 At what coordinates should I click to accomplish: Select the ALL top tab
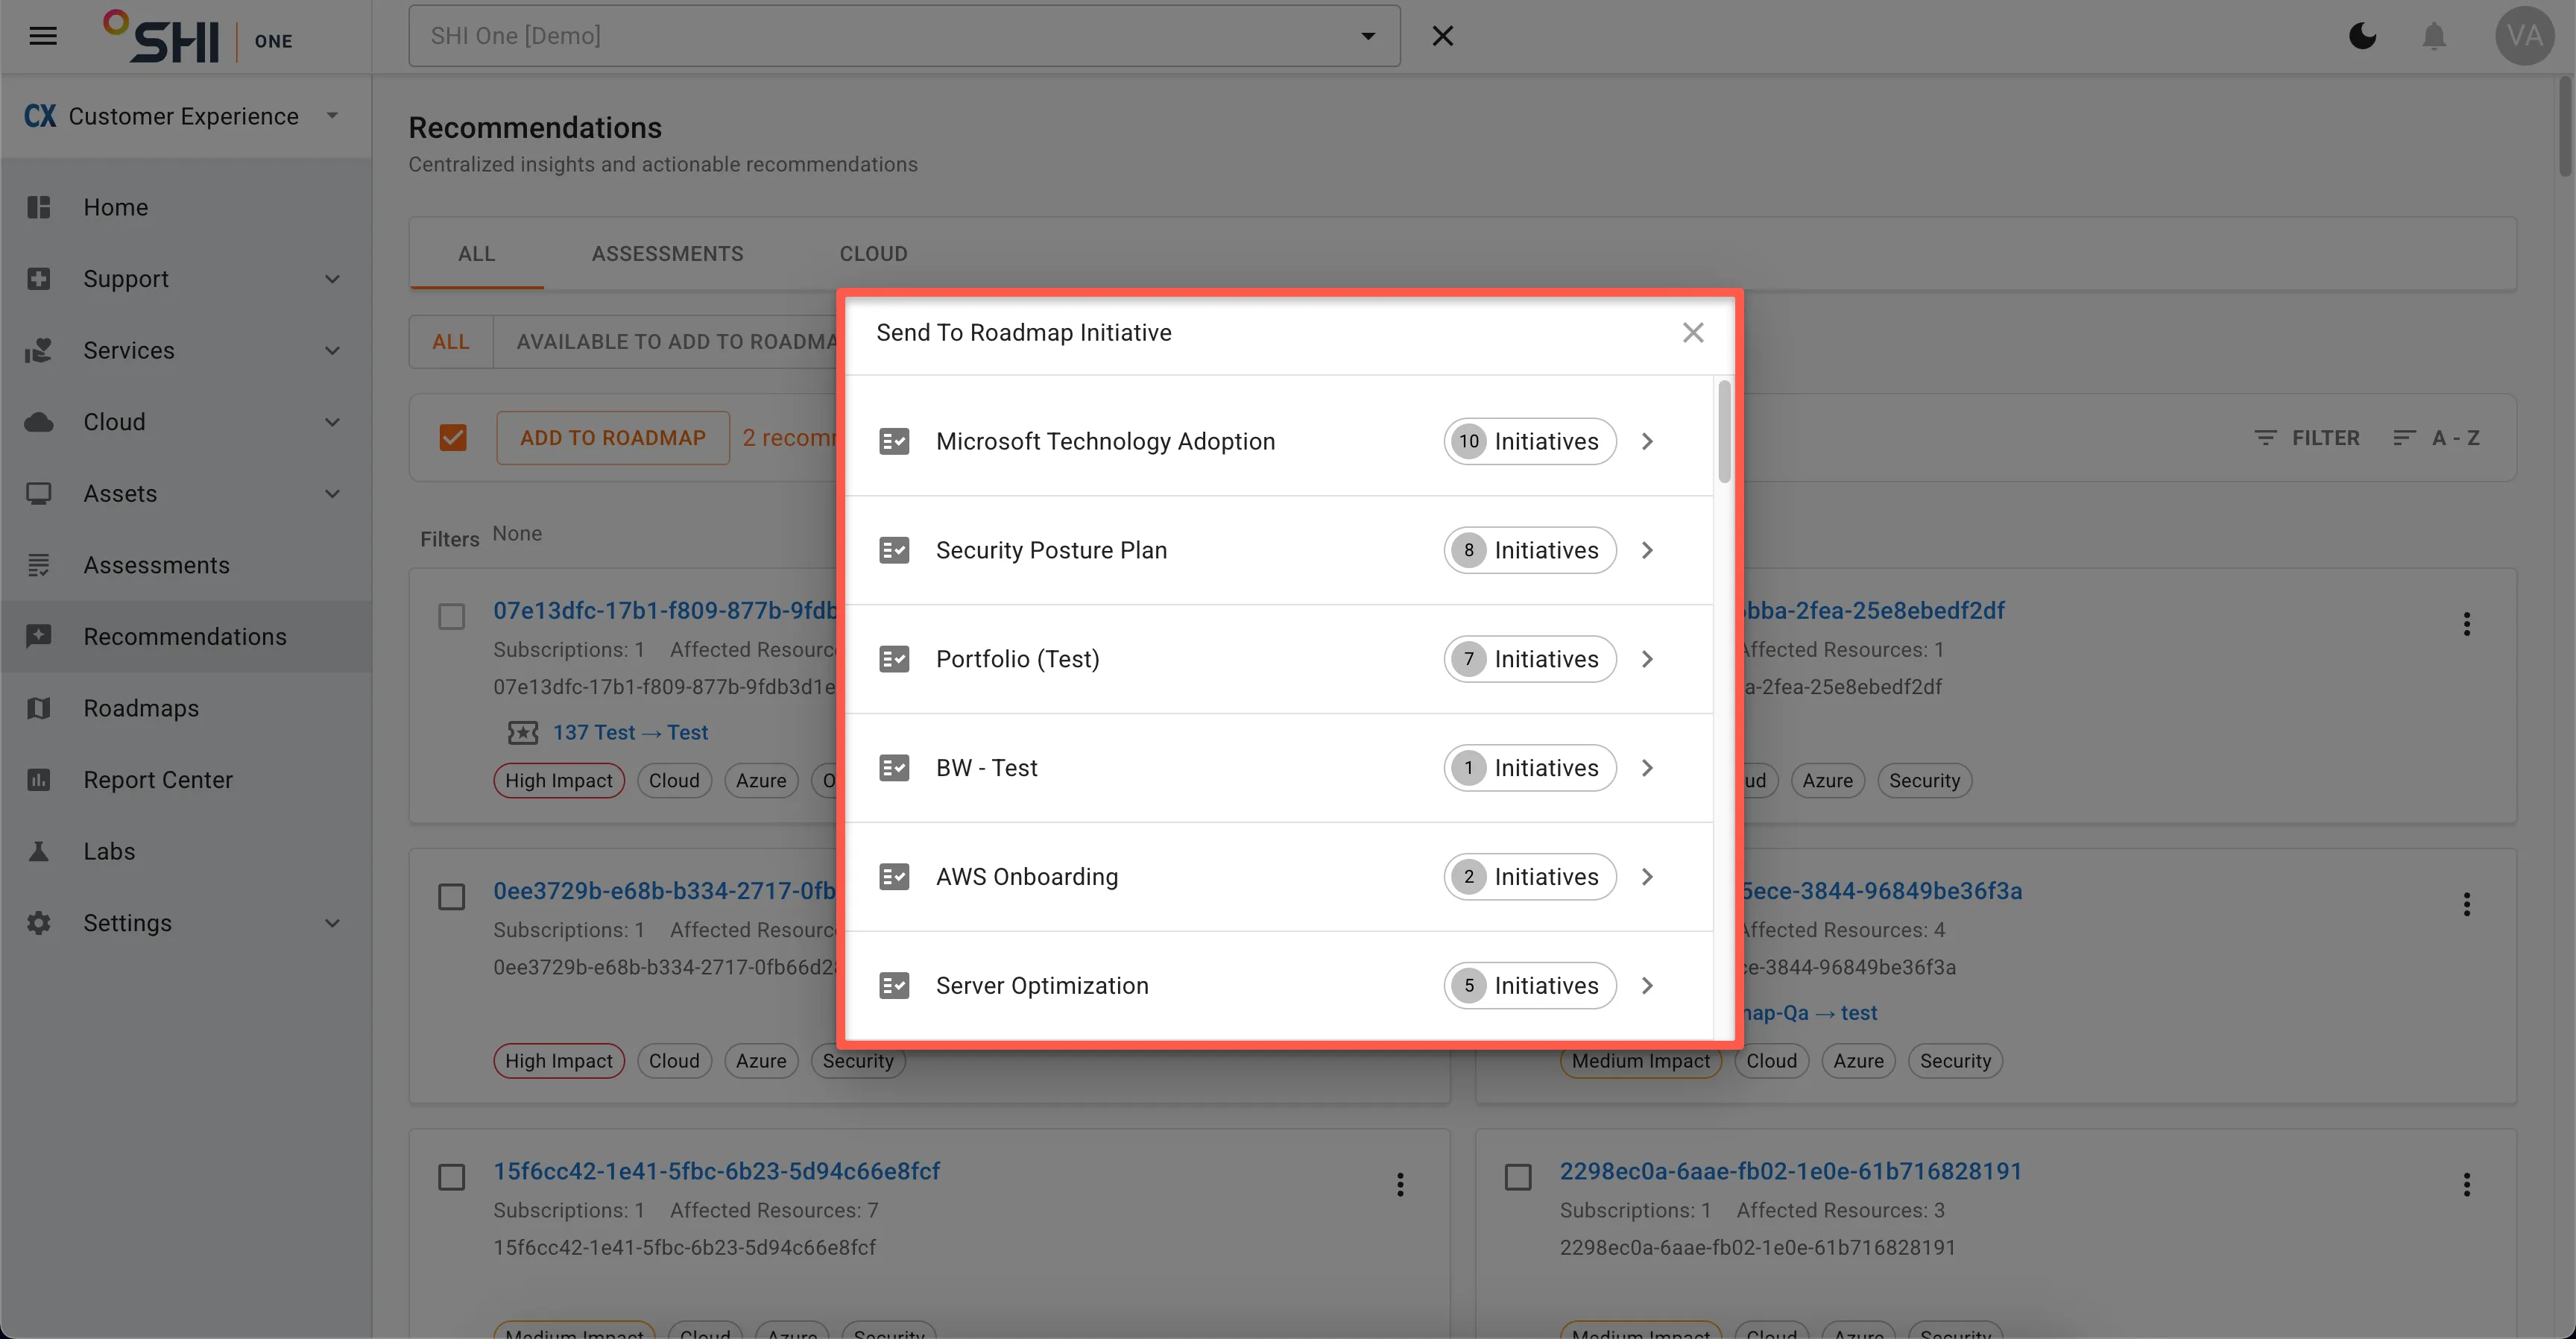point(476,254)
